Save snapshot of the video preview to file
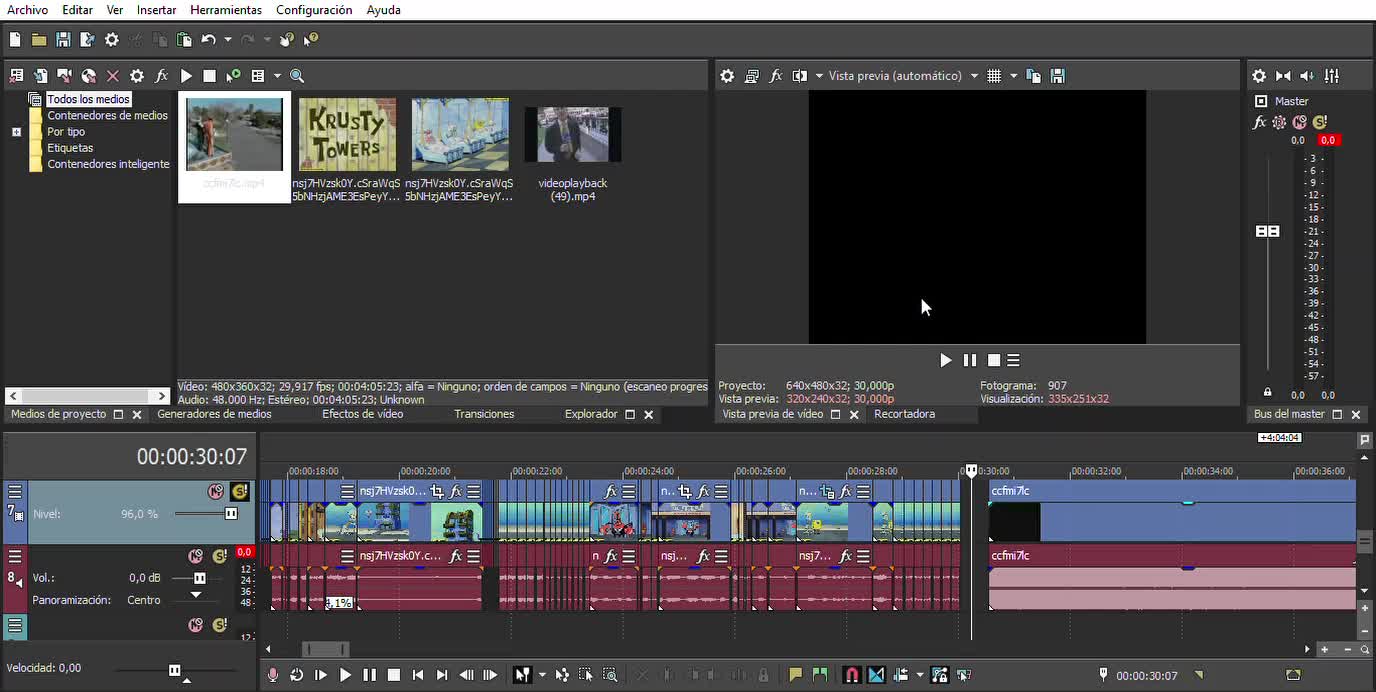The height and width of the screenshot is (692, 1376). [1058, 76]
